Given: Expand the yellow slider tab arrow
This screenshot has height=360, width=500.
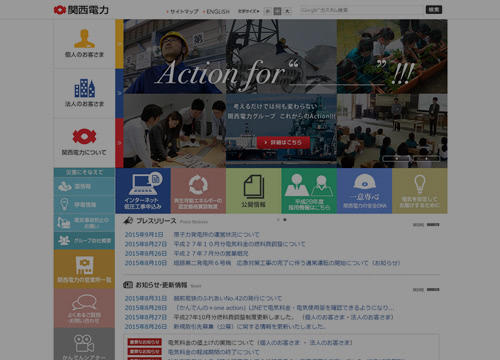Looking at the screenshot, I should point(119,44).
